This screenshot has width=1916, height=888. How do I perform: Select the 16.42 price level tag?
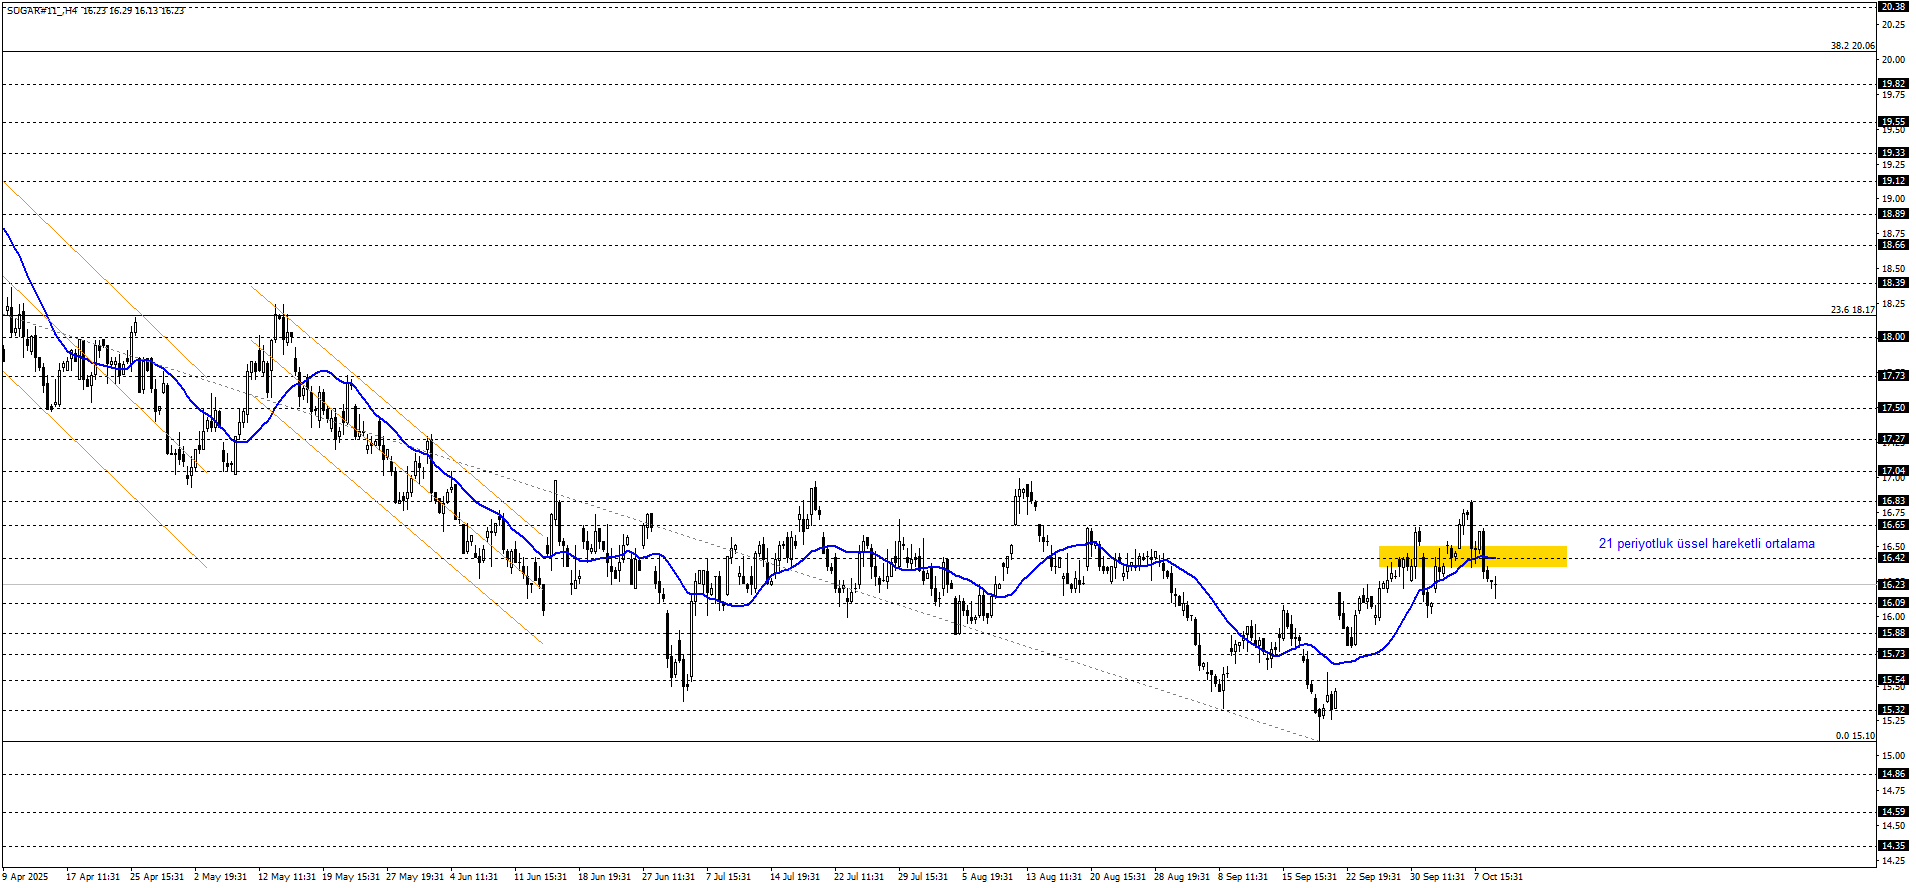click(1892, 558)
